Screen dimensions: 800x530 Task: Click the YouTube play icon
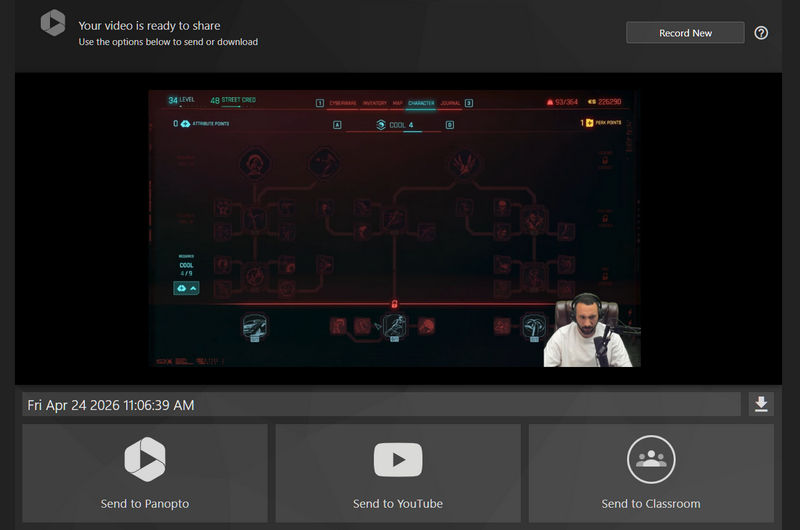coord(398,460)
